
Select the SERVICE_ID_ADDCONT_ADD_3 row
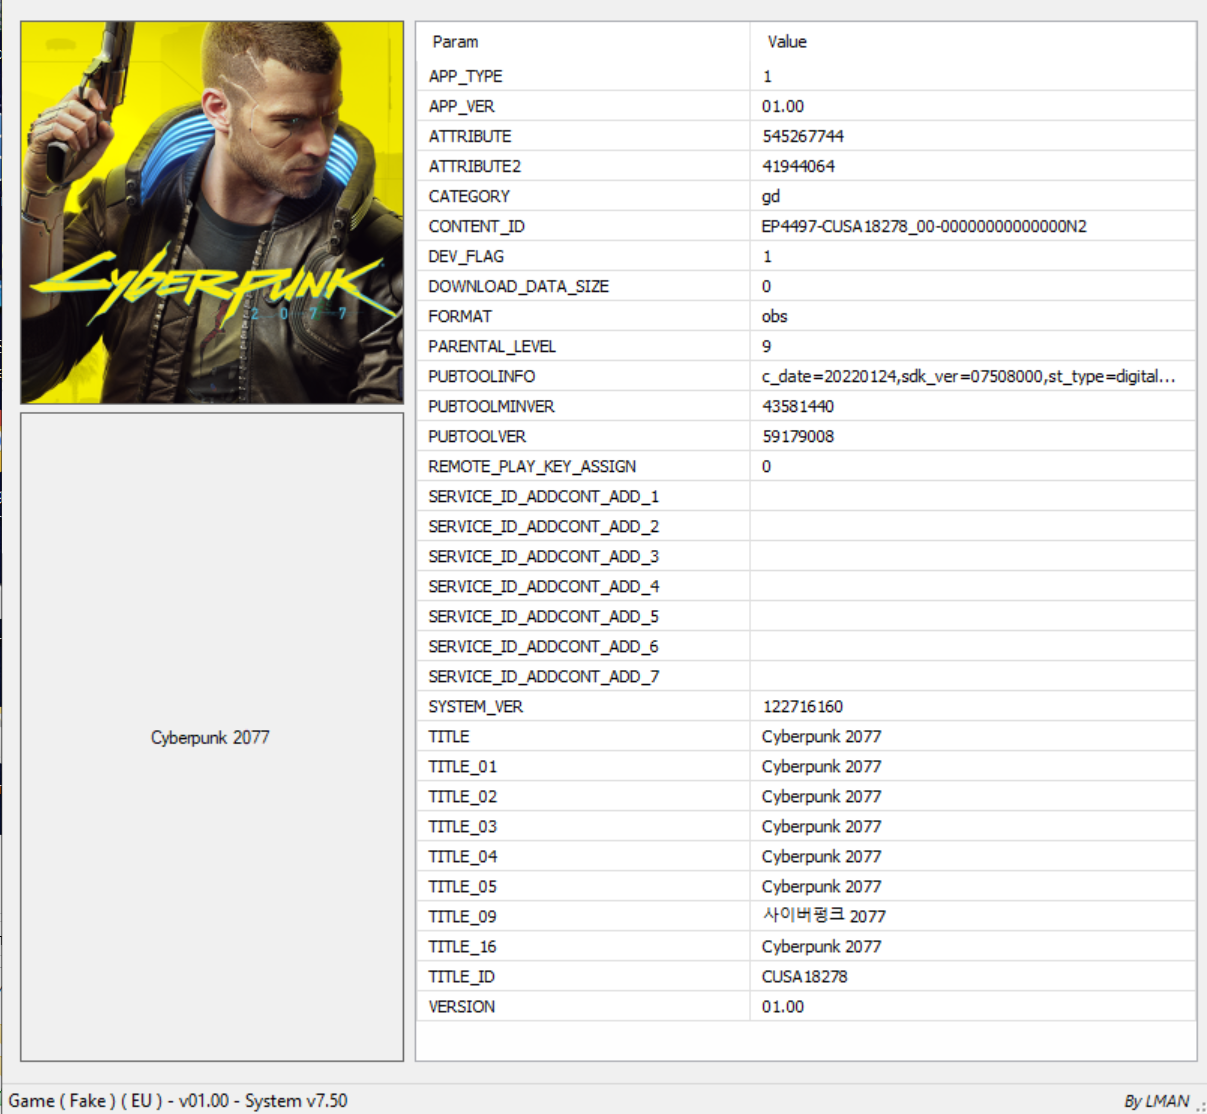tap(806, 556)
